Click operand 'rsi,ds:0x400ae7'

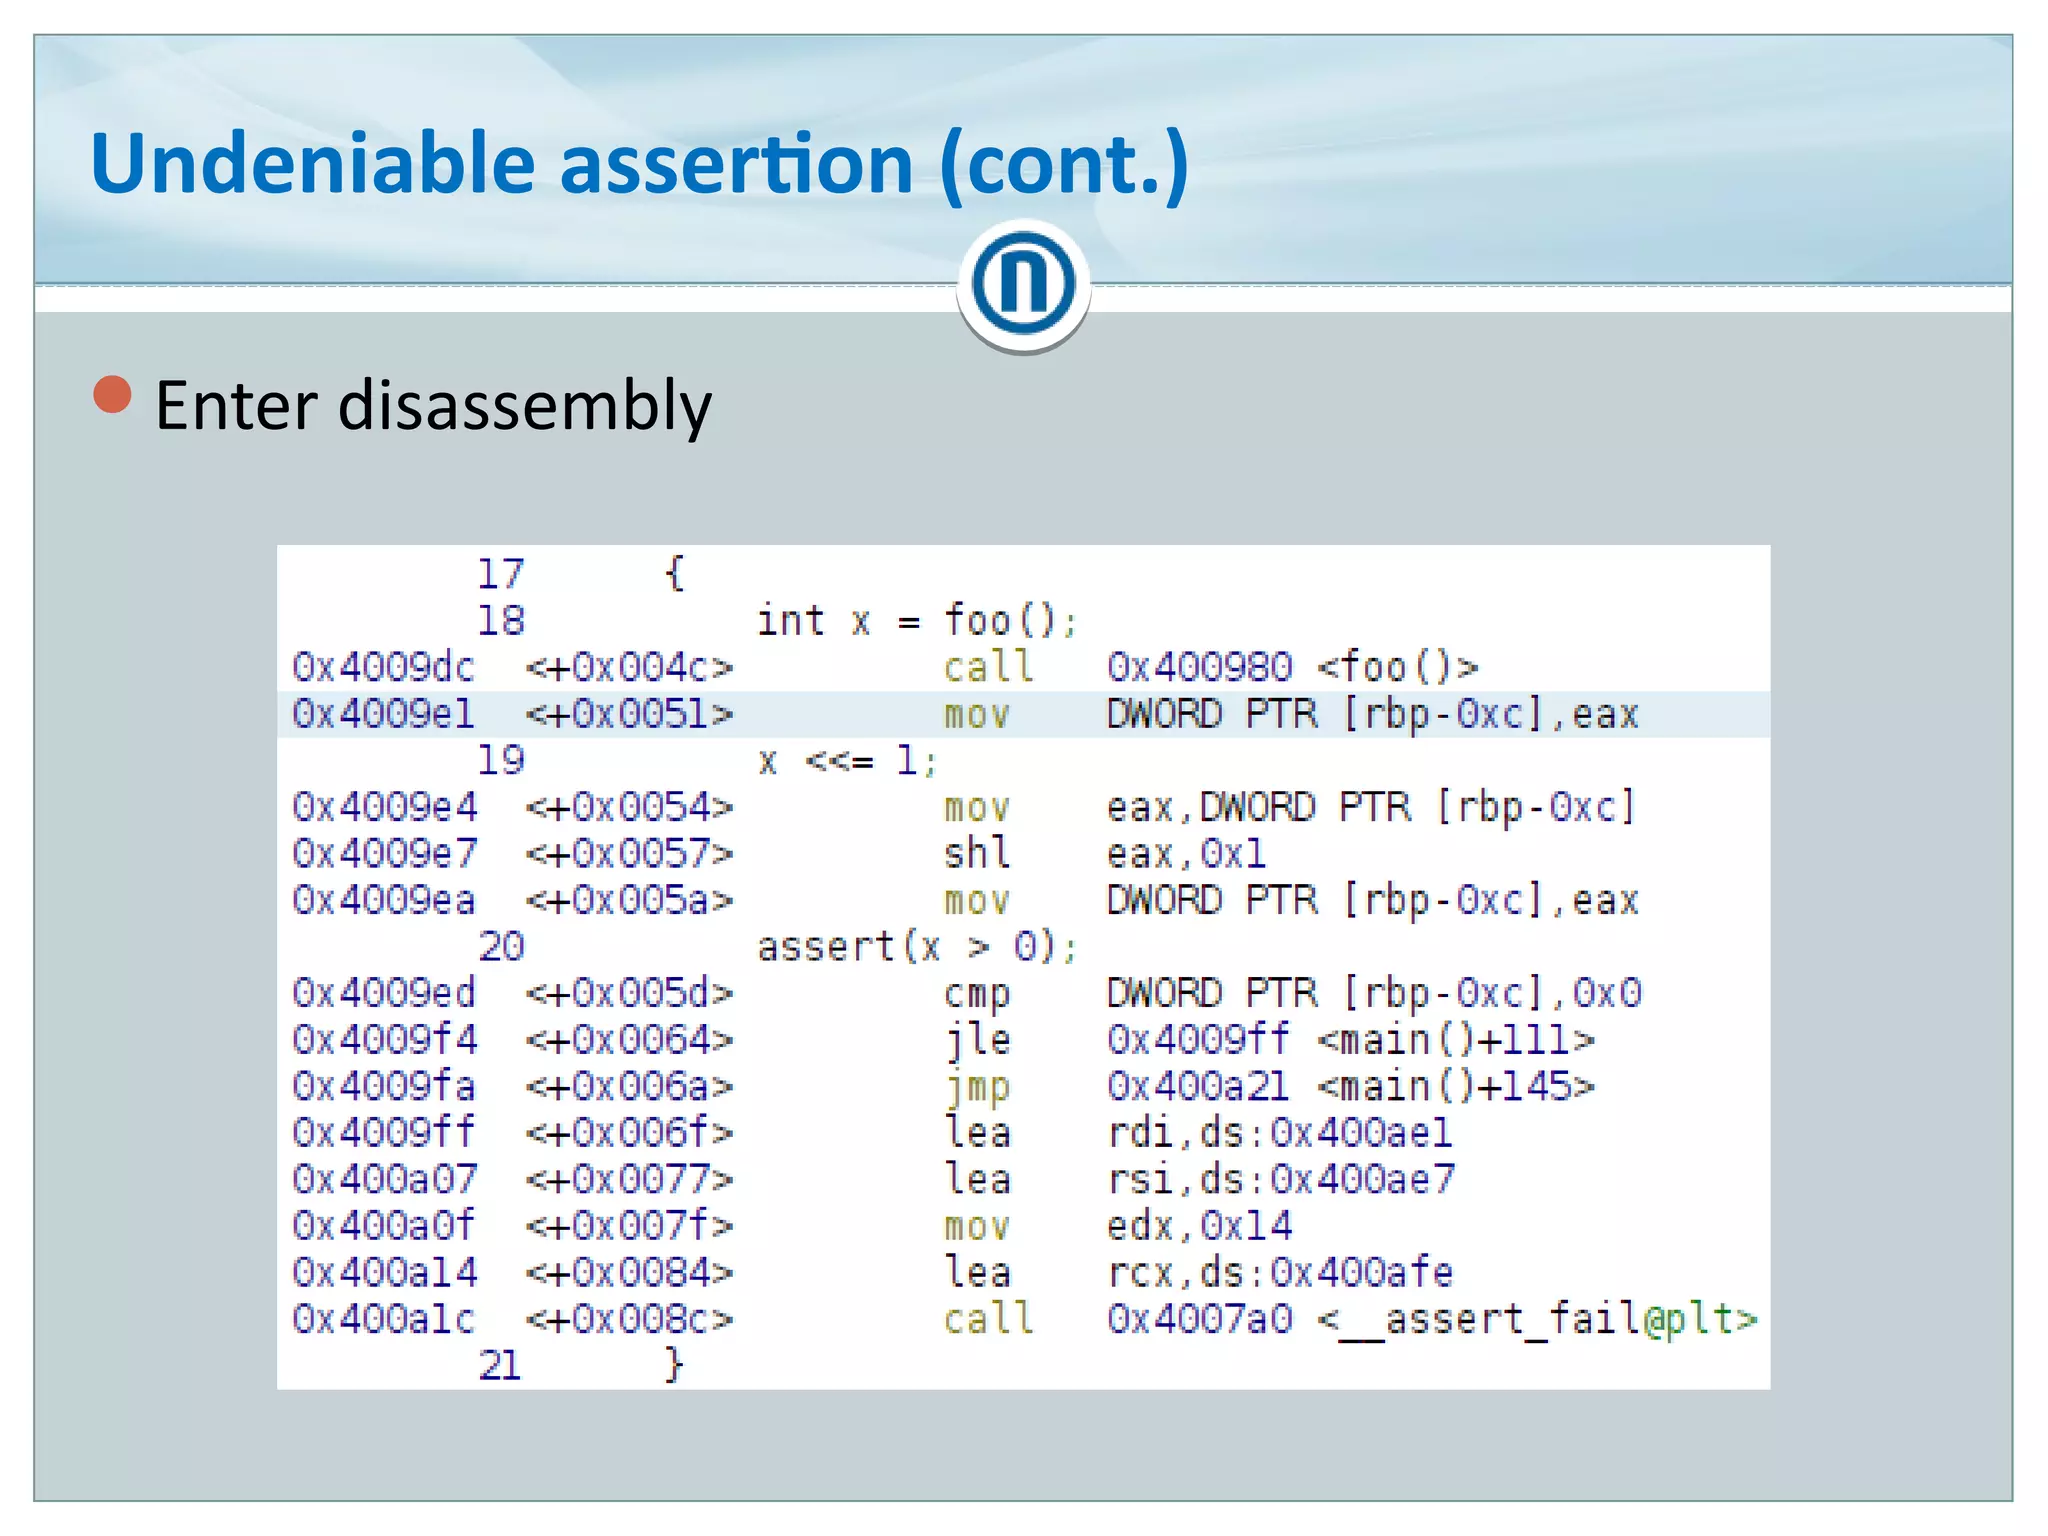(x=1280, y=1179)
